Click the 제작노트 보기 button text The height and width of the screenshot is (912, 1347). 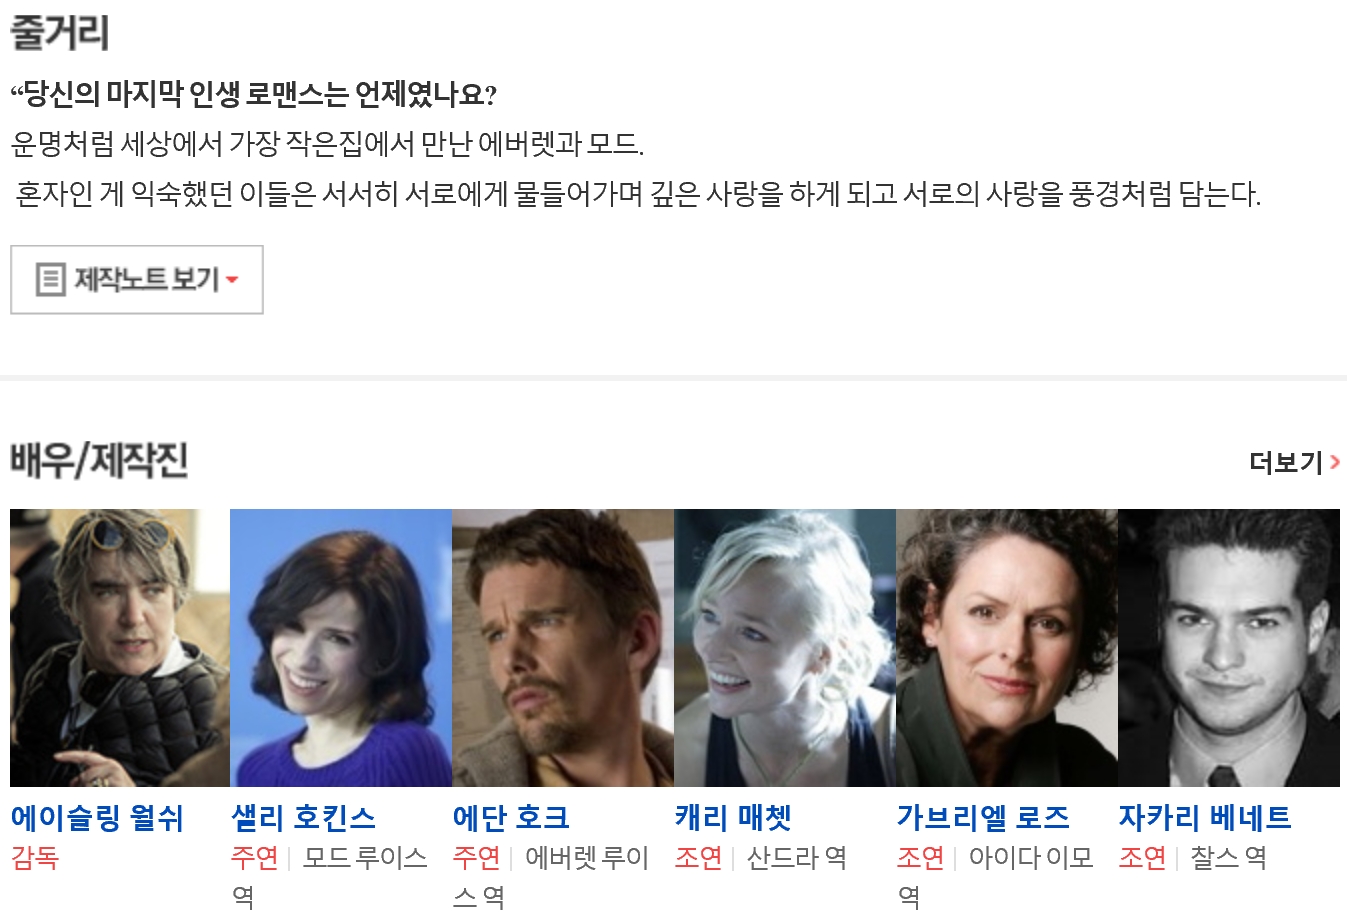[146, 279]
